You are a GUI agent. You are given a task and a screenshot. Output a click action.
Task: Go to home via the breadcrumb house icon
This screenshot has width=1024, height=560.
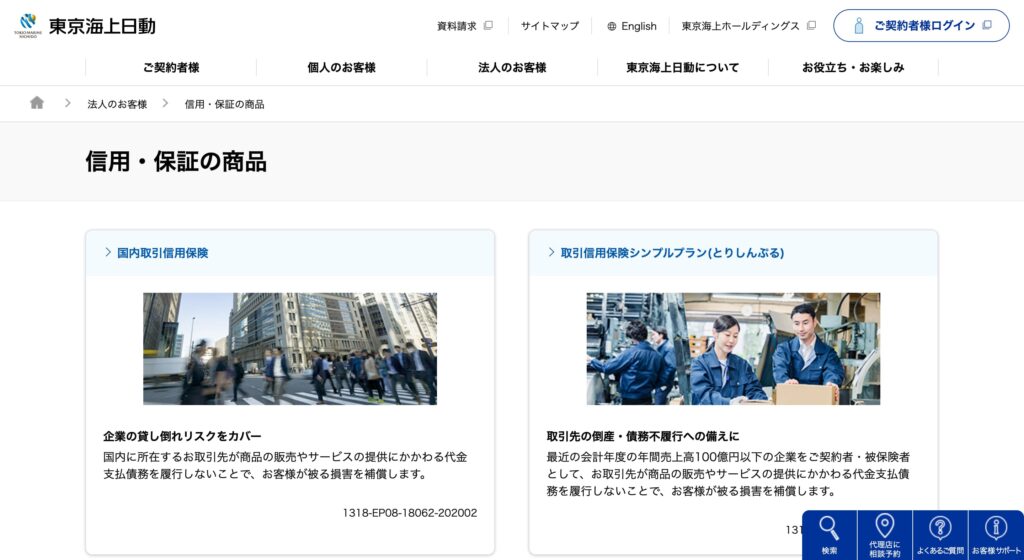[37, 103]
